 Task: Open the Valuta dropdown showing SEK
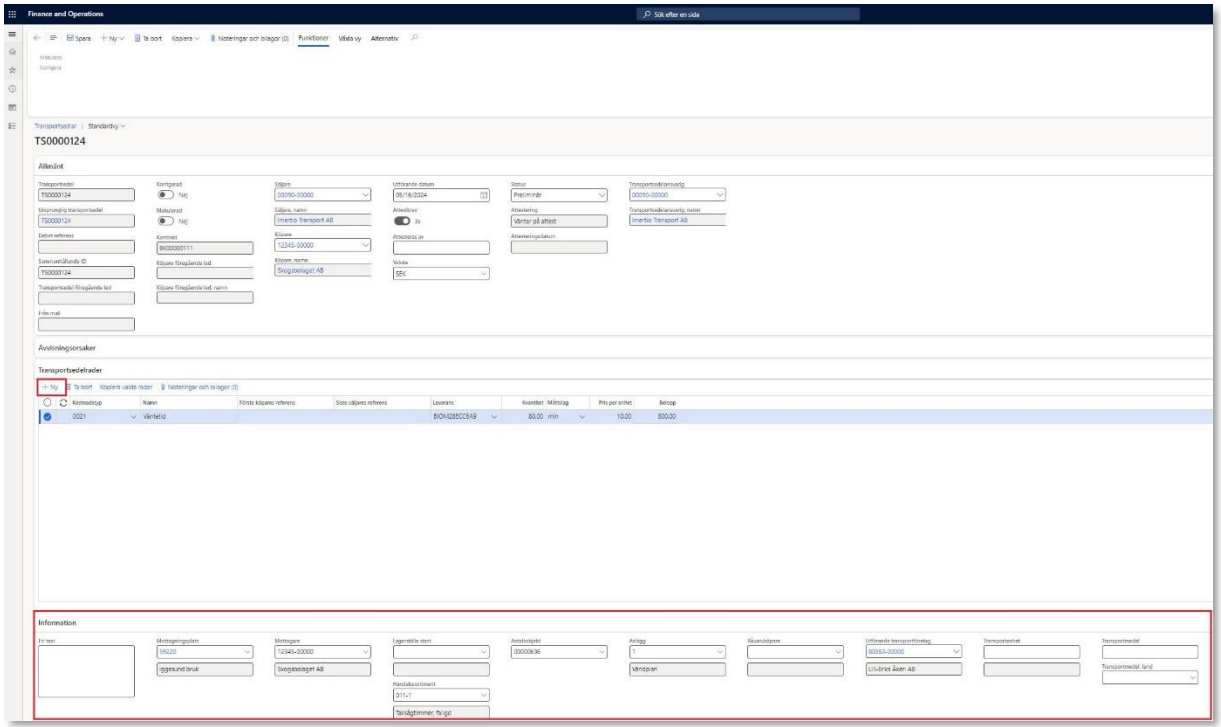click(484, 273)
